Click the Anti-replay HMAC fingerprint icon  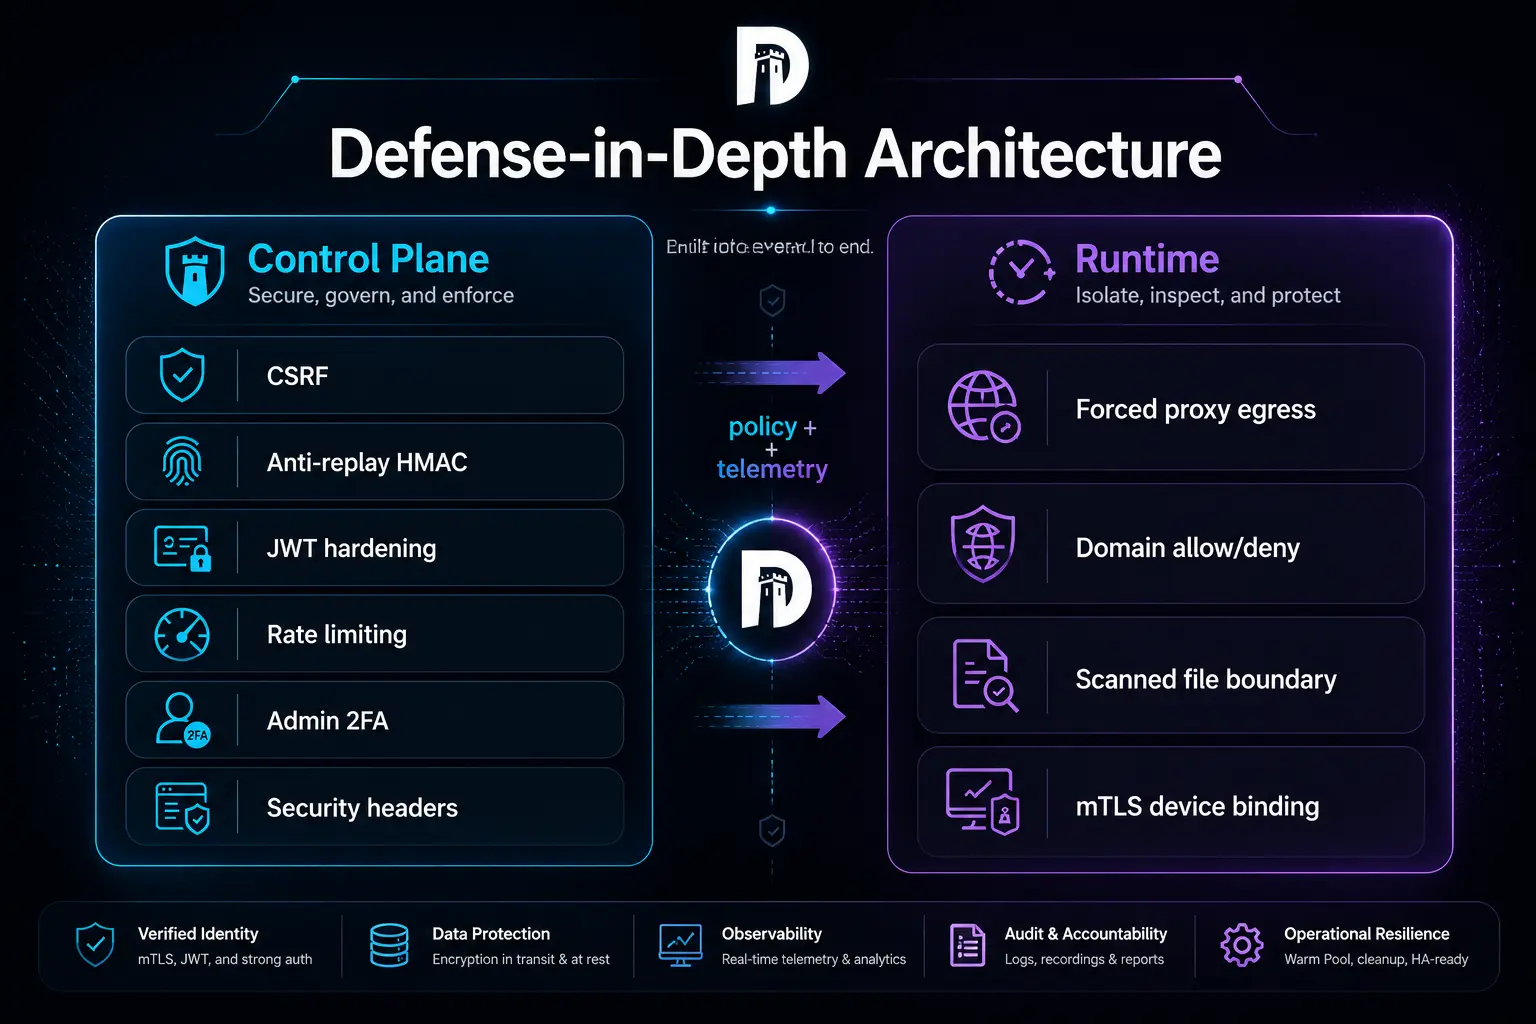182,462
